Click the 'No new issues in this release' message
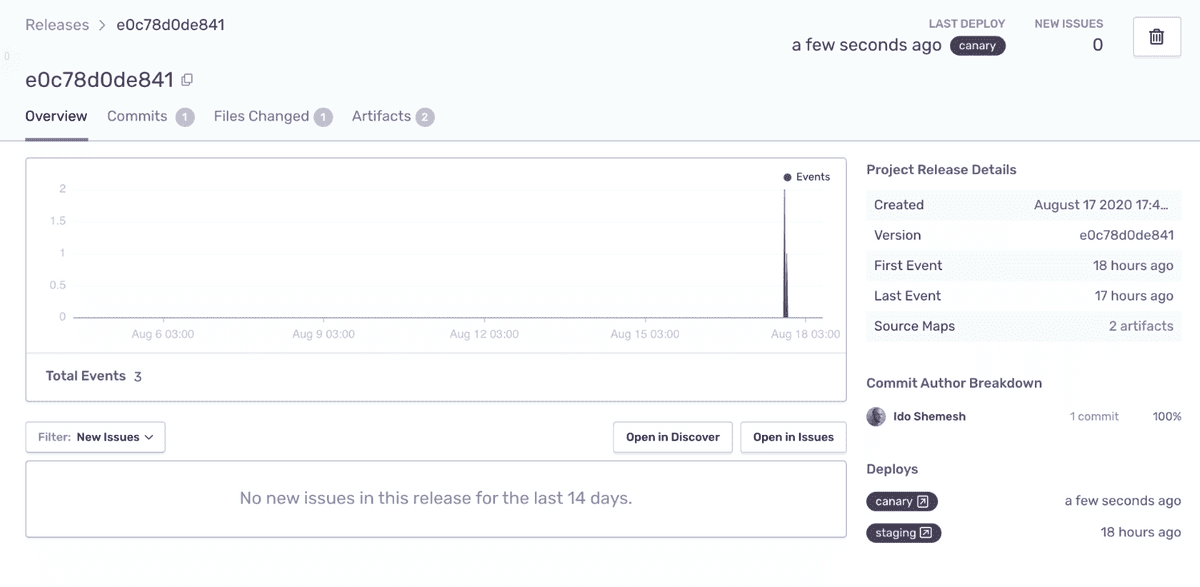The width and height of the screenshot is (1200, 587). (x=436, y=498)
